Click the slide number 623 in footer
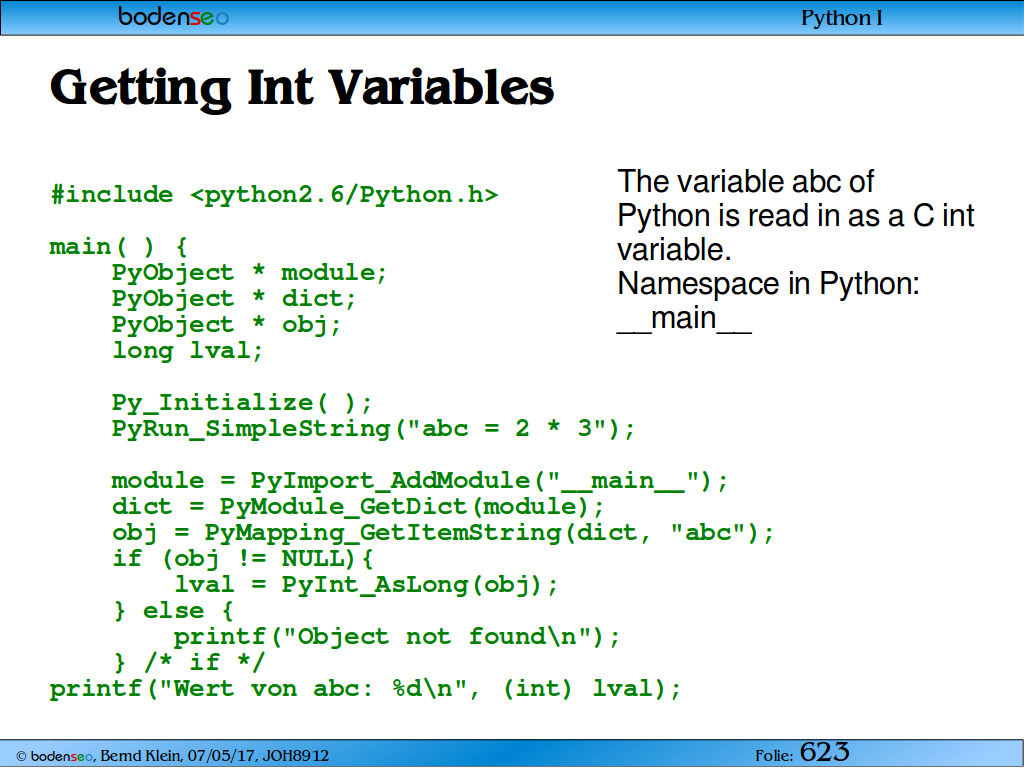The image size is (1024, 768). (825, 752)
